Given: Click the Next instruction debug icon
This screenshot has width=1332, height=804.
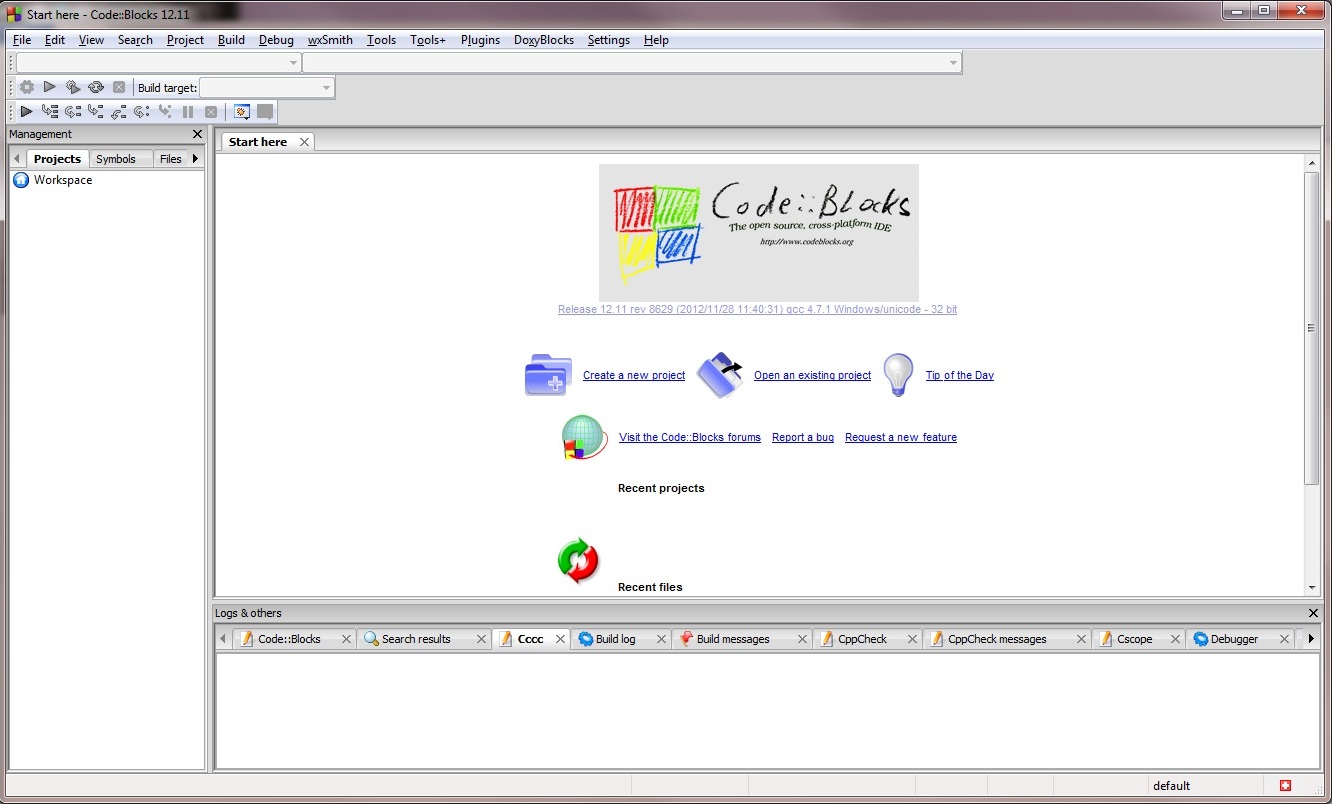Looking at the screenshot, I should [142, 112].
